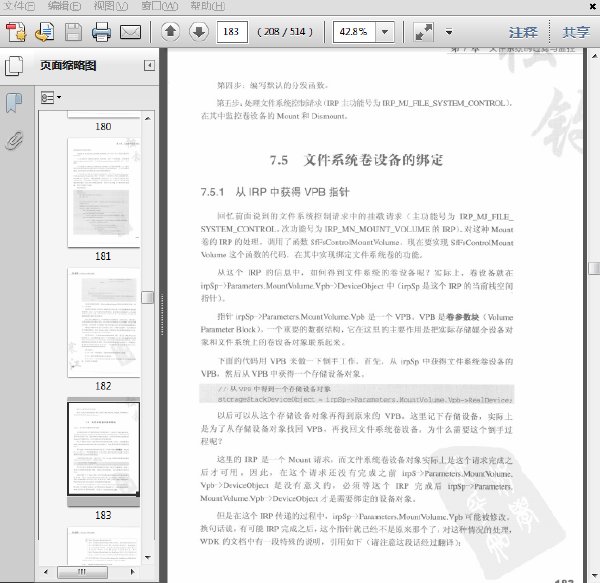Viewport: 600px width, 583px height.
Task: Click the thumbnail panel scroll up arrow
Action: 148,118
